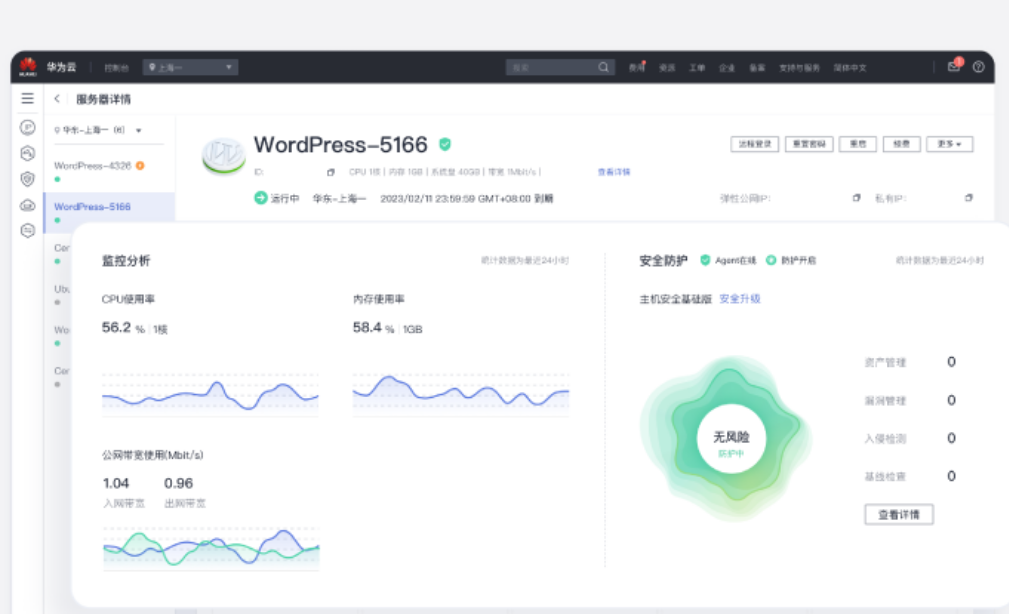Click the 重启 button
1009x614 pixels.
click(x=858, y=144)
